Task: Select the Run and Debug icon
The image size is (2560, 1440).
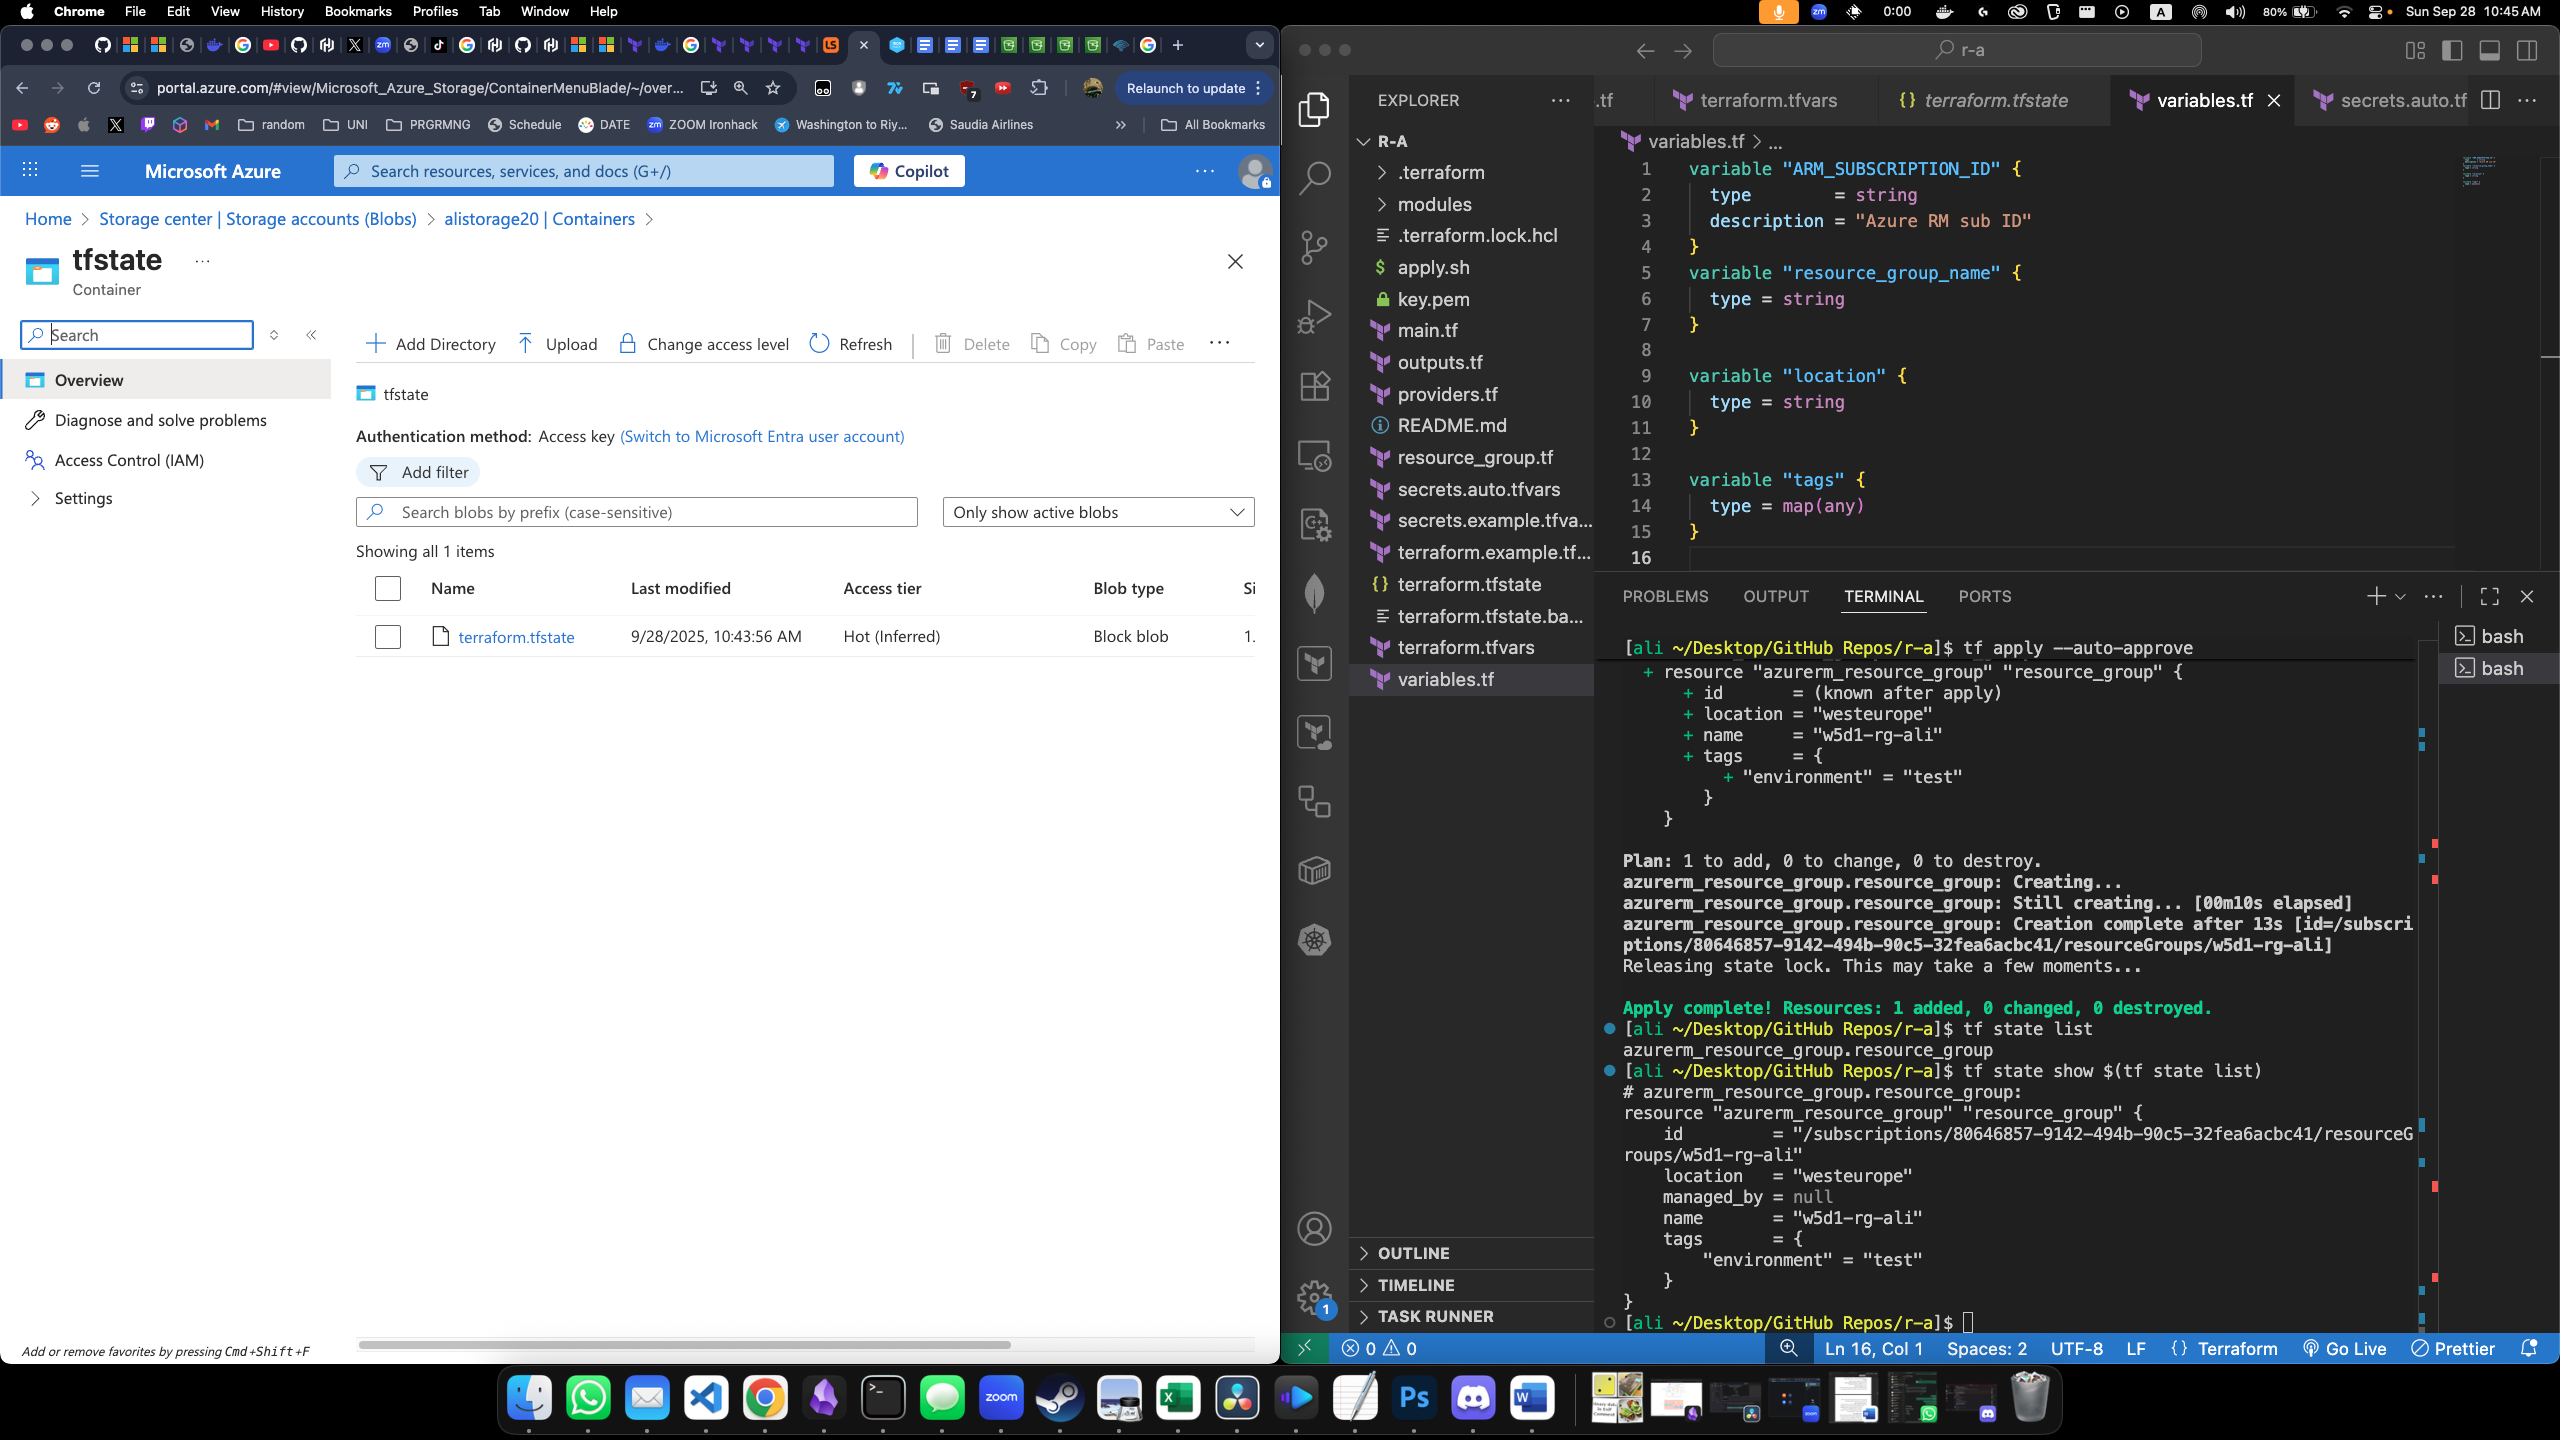Action: click(1314, 315)
